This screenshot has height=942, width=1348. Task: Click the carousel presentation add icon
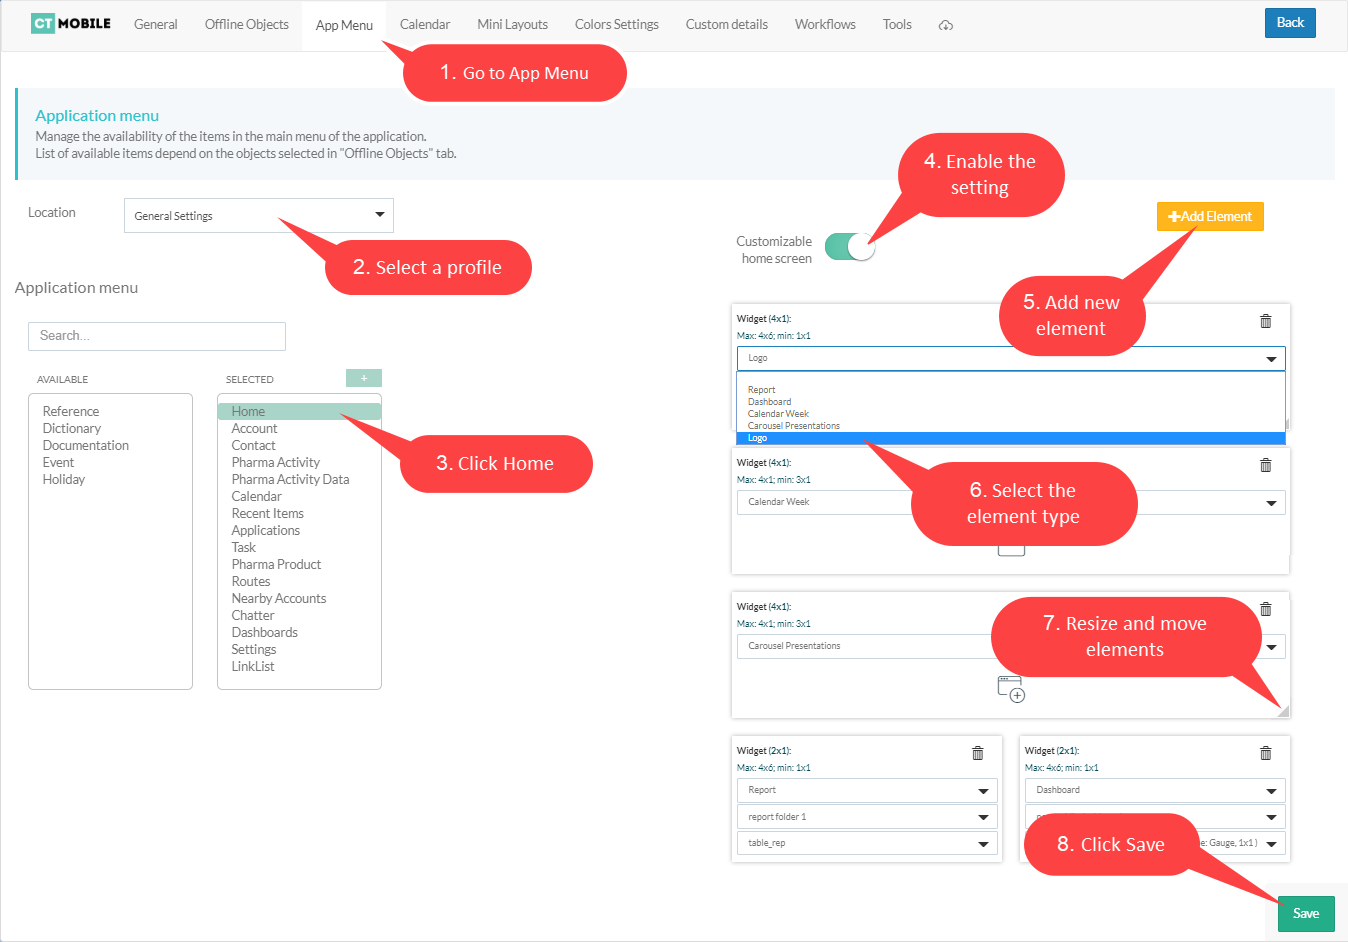1011,689
